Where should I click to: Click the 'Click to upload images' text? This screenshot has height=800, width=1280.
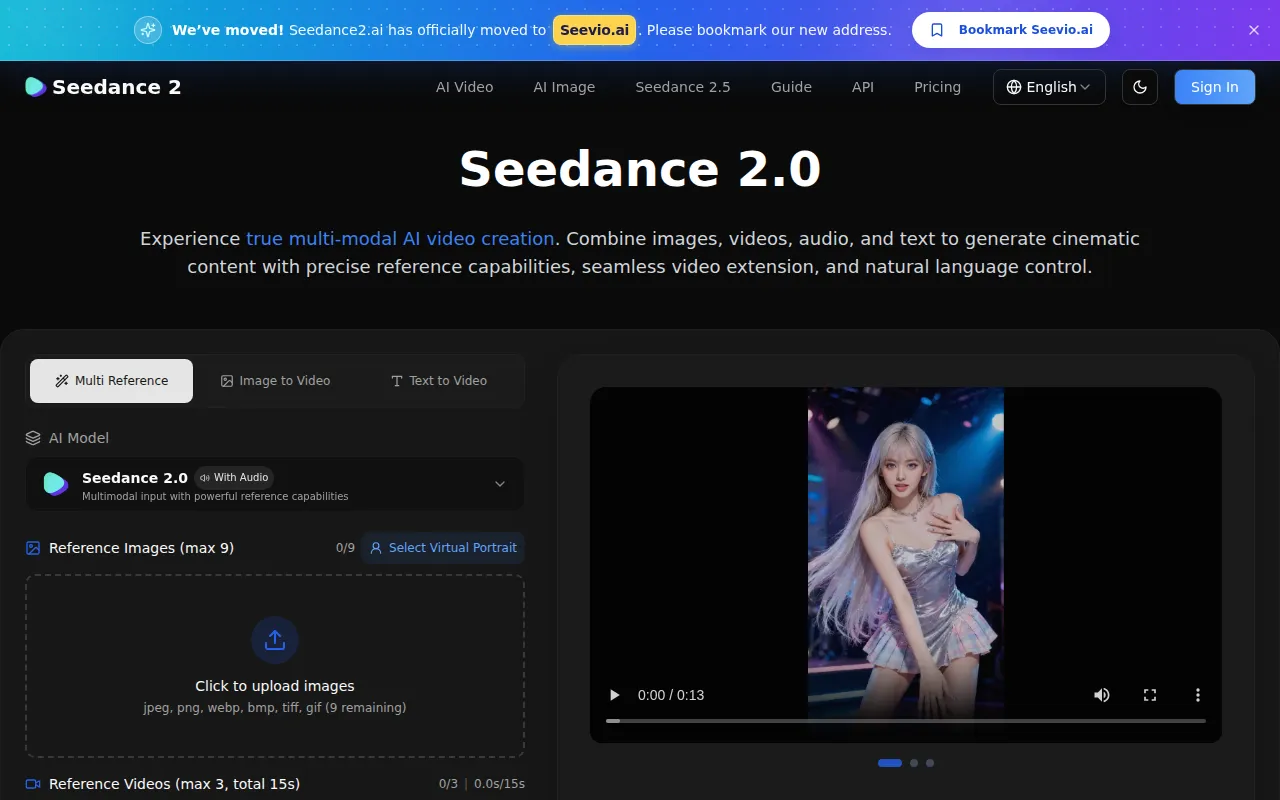[x=275, y=686]
